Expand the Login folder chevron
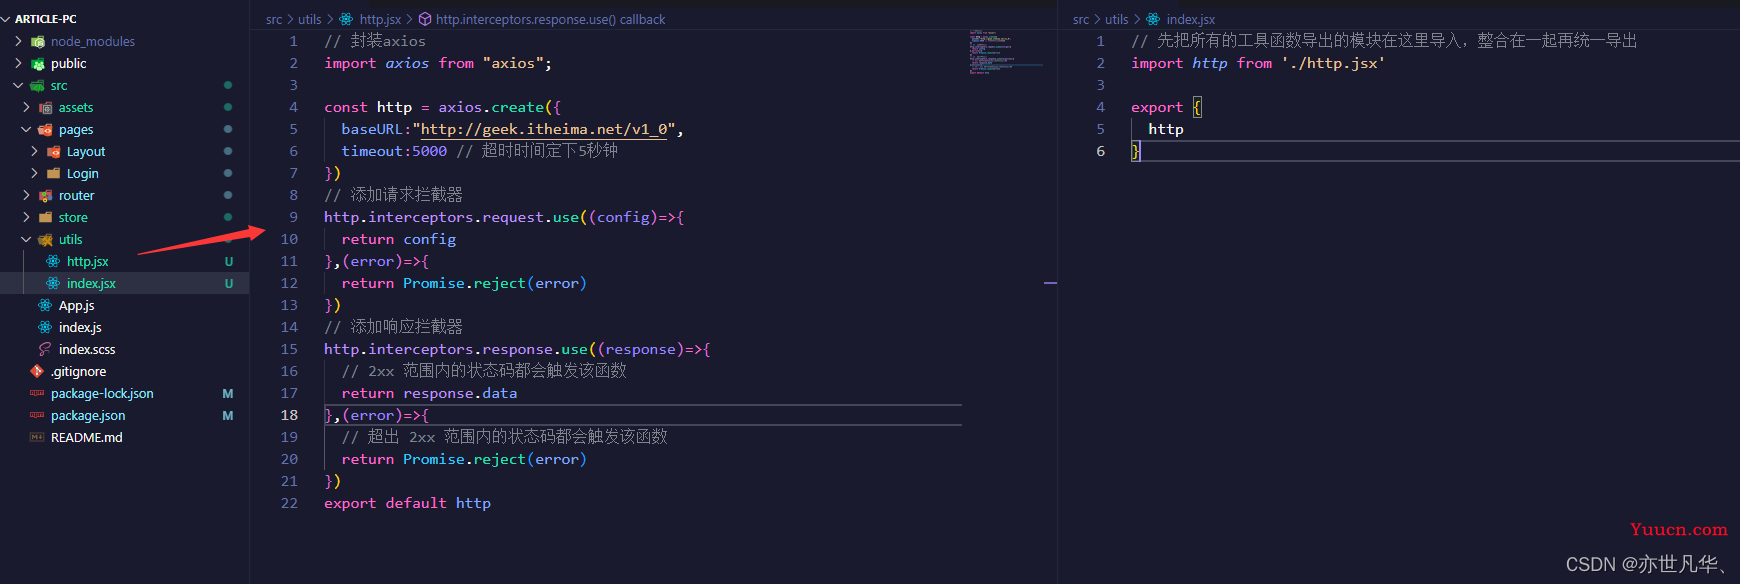Viewport: 1740px width, 584px height. (34, 173)
